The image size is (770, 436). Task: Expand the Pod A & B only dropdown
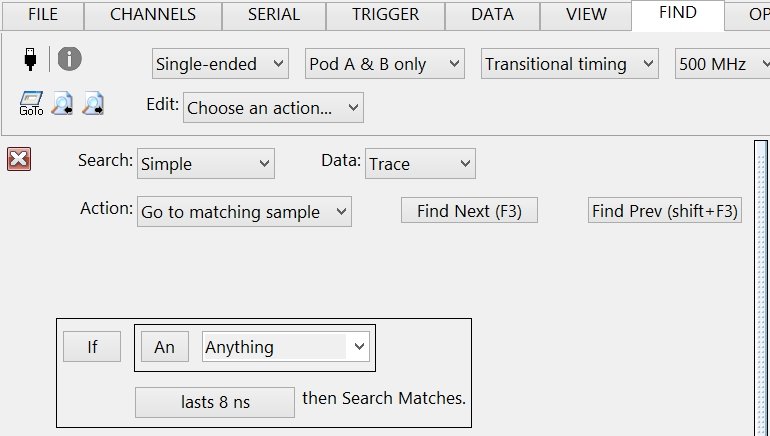pos(384,64)
